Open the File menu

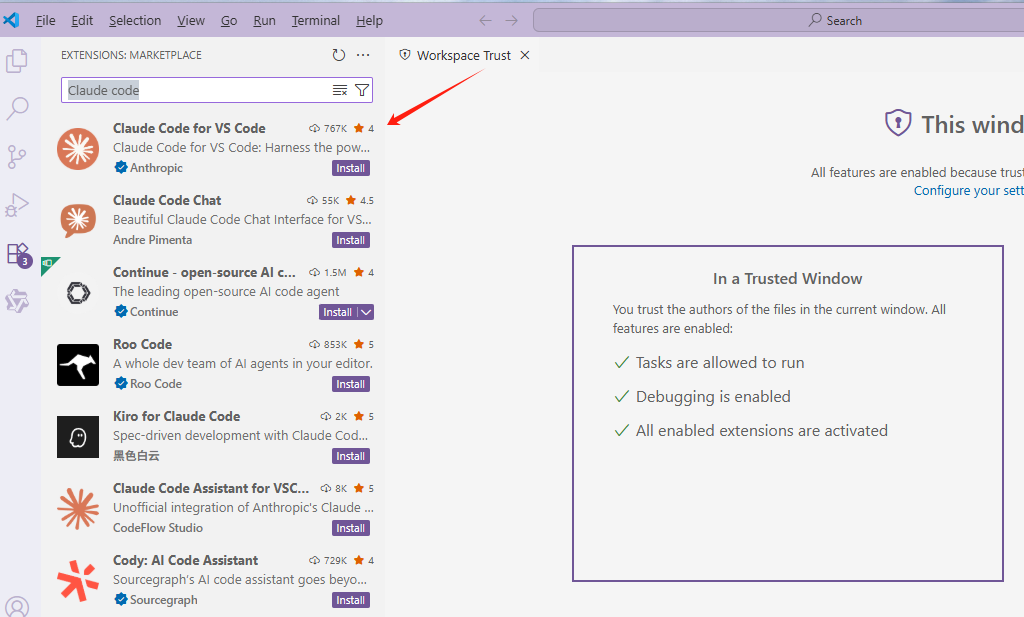tap(45, 21)
